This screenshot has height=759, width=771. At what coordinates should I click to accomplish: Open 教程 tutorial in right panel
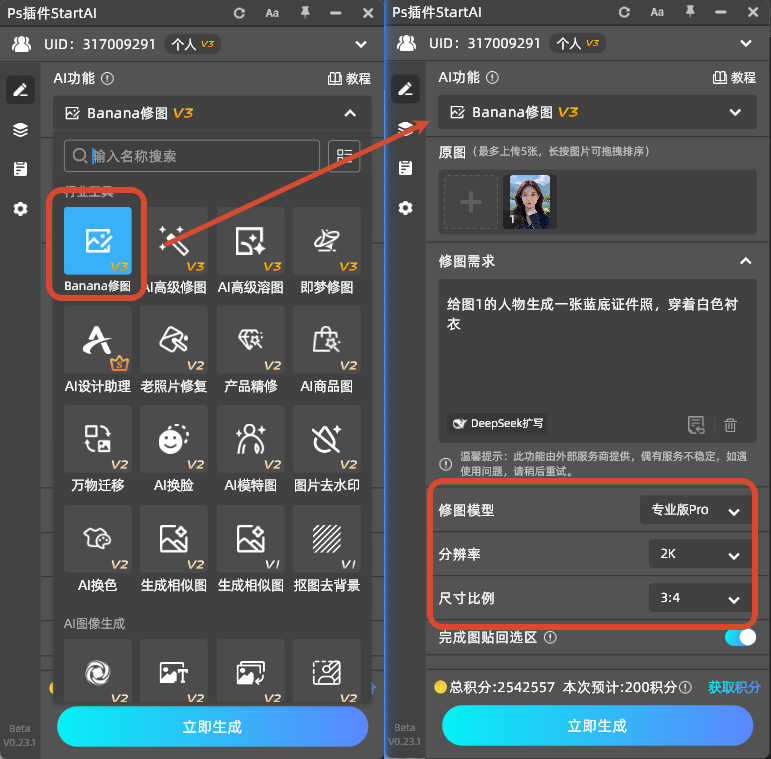[735, 77]
